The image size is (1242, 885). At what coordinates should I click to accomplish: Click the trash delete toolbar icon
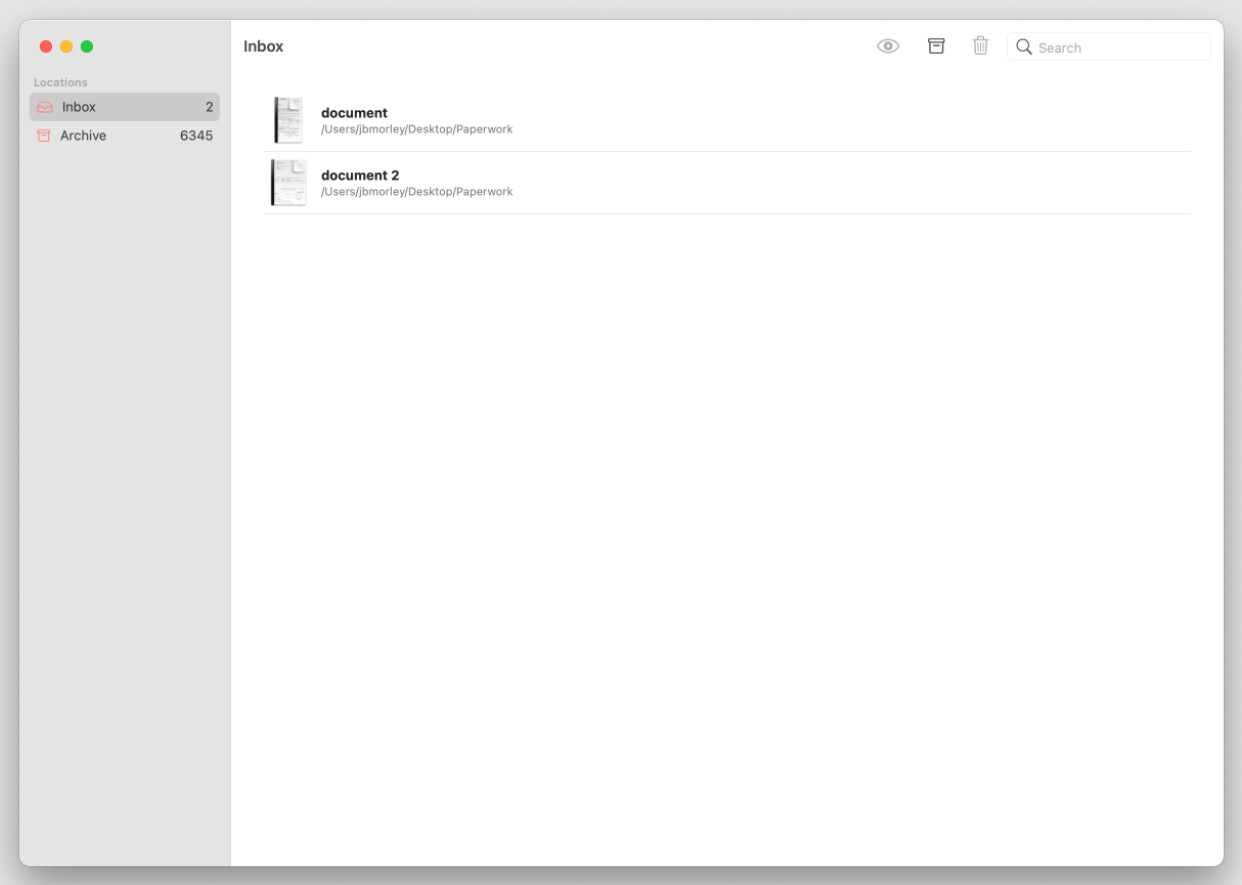[981, 46]
